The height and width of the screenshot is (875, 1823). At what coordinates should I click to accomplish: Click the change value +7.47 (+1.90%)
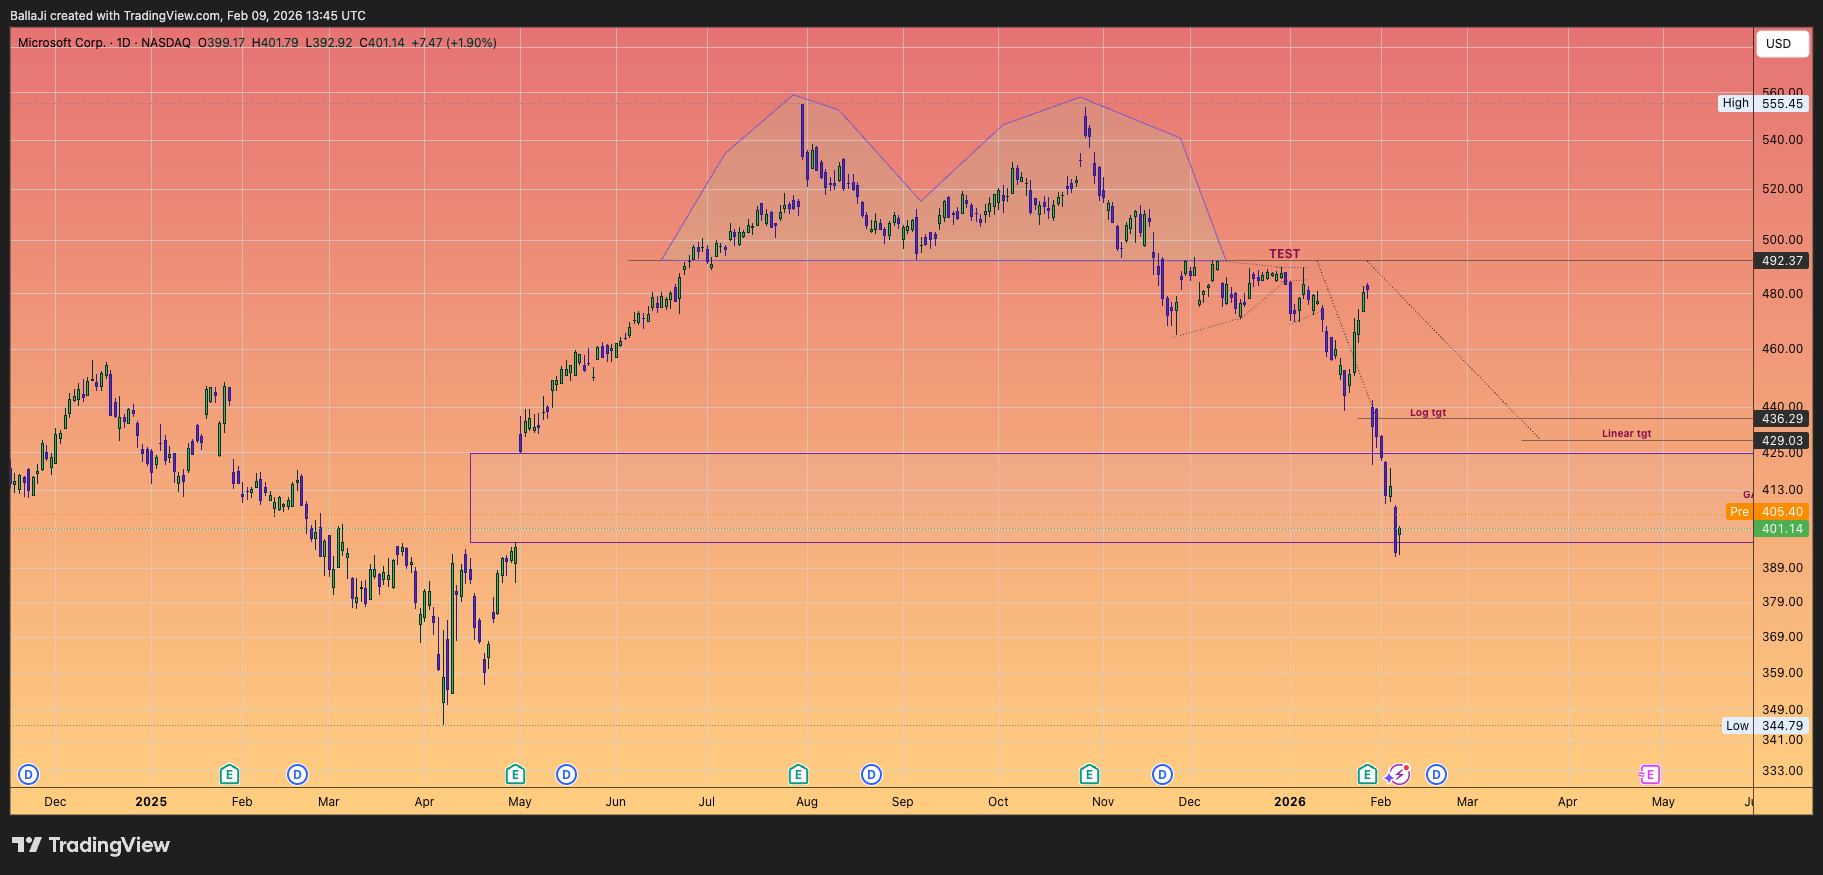pyautogui.click(x=454, y=43)
